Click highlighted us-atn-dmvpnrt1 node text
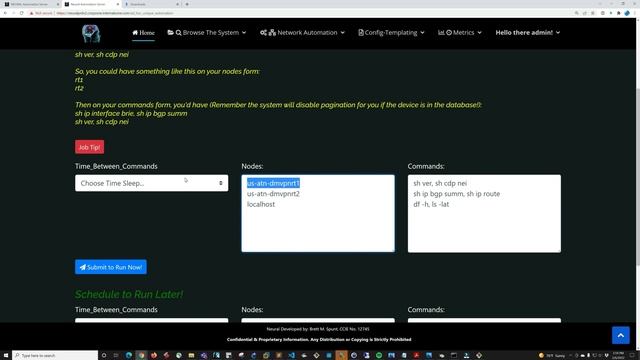640x360 pixels. [273, 183]
